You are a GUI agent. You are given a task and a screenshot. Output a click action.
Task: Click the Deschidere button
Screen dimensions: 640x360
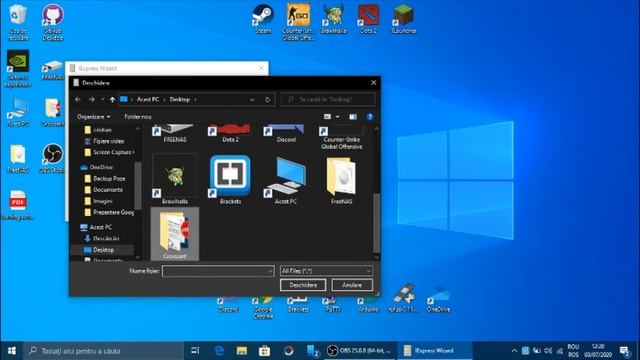(x=303, y=285)
